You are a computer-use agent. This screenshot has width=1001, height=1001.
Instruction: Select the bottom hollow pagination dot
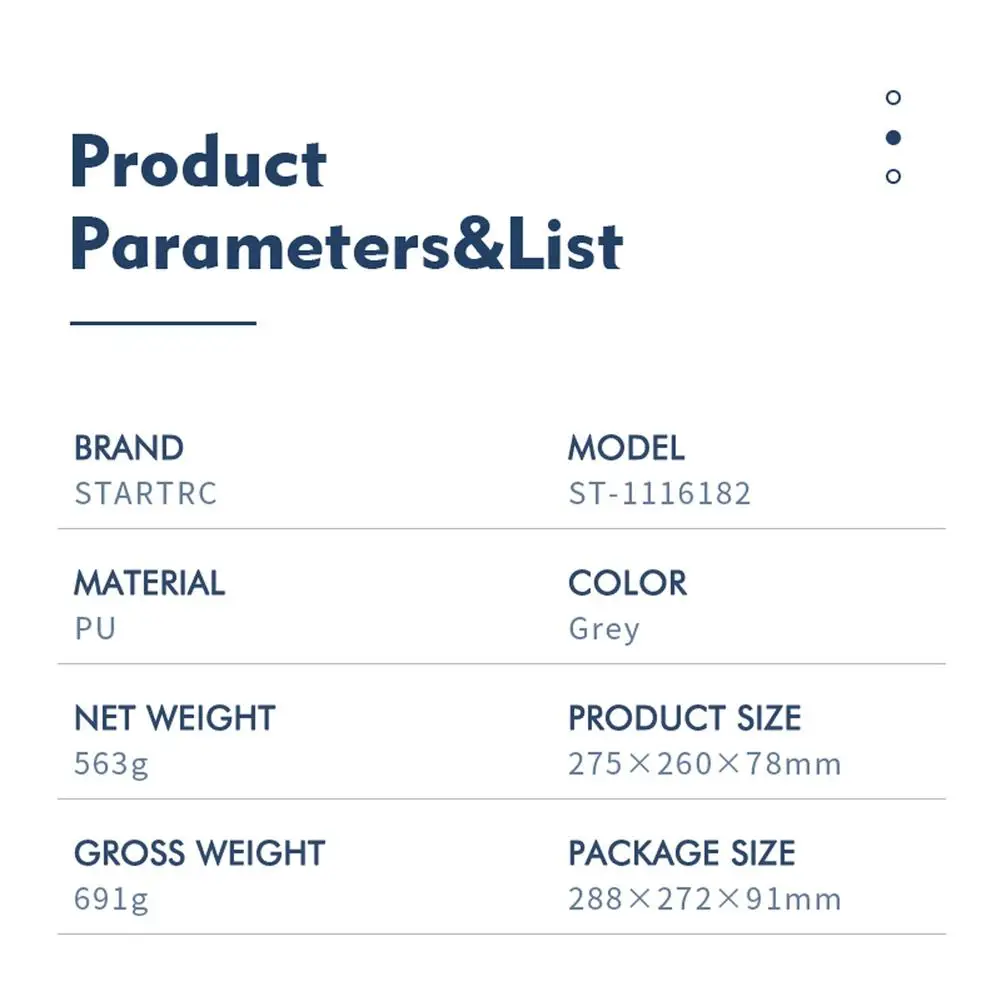893,176
